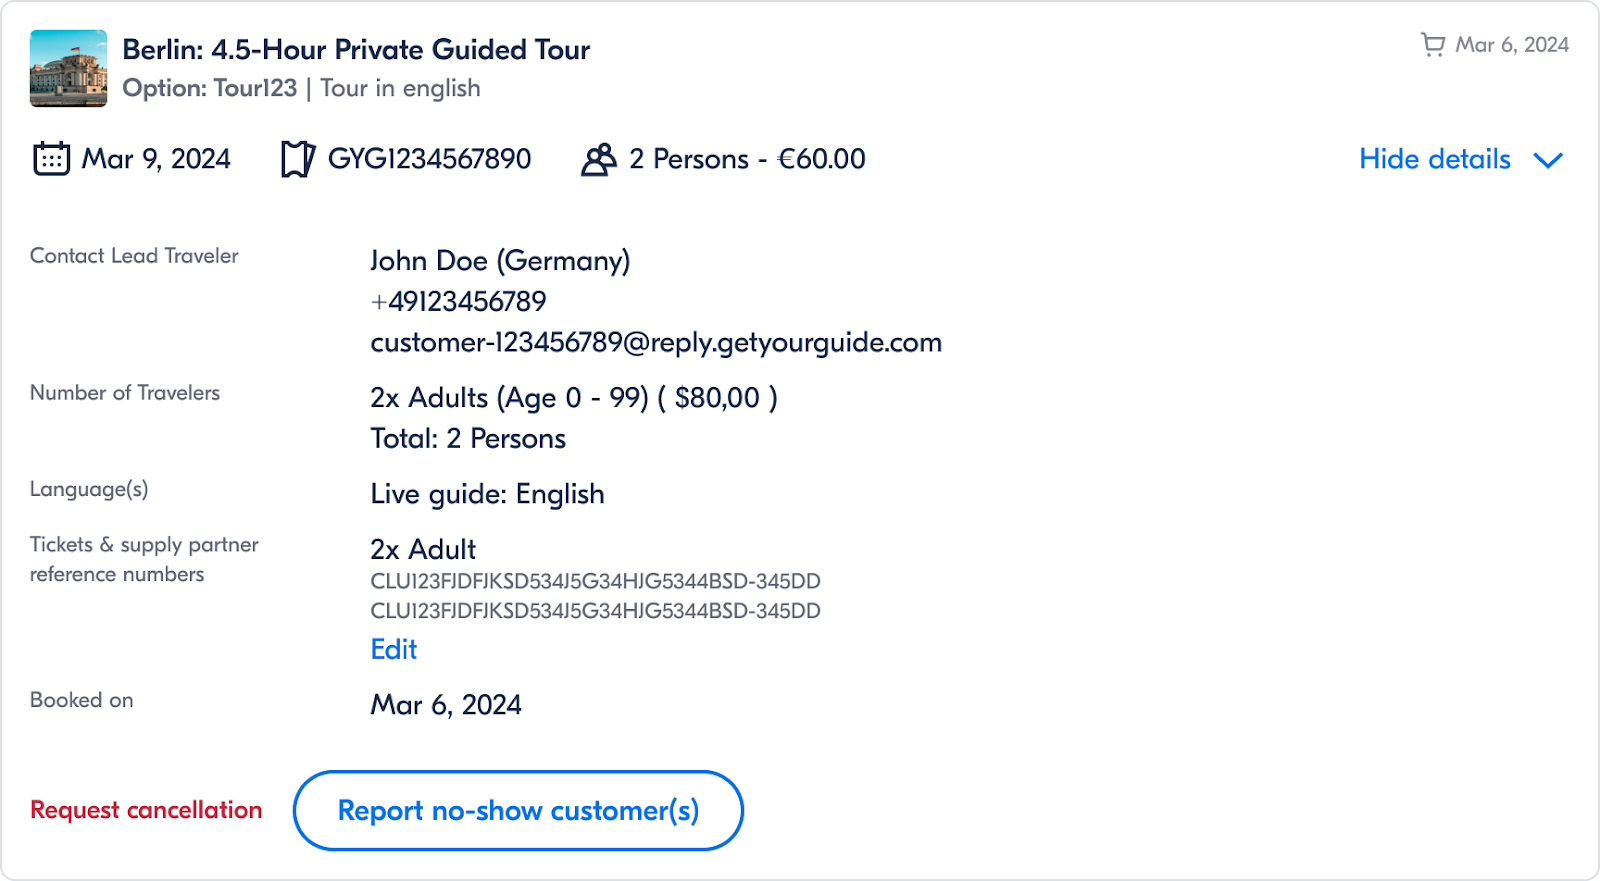Select Request cancellation
The width and height of the screenshot is (1600, 881).
click(146, 810)
